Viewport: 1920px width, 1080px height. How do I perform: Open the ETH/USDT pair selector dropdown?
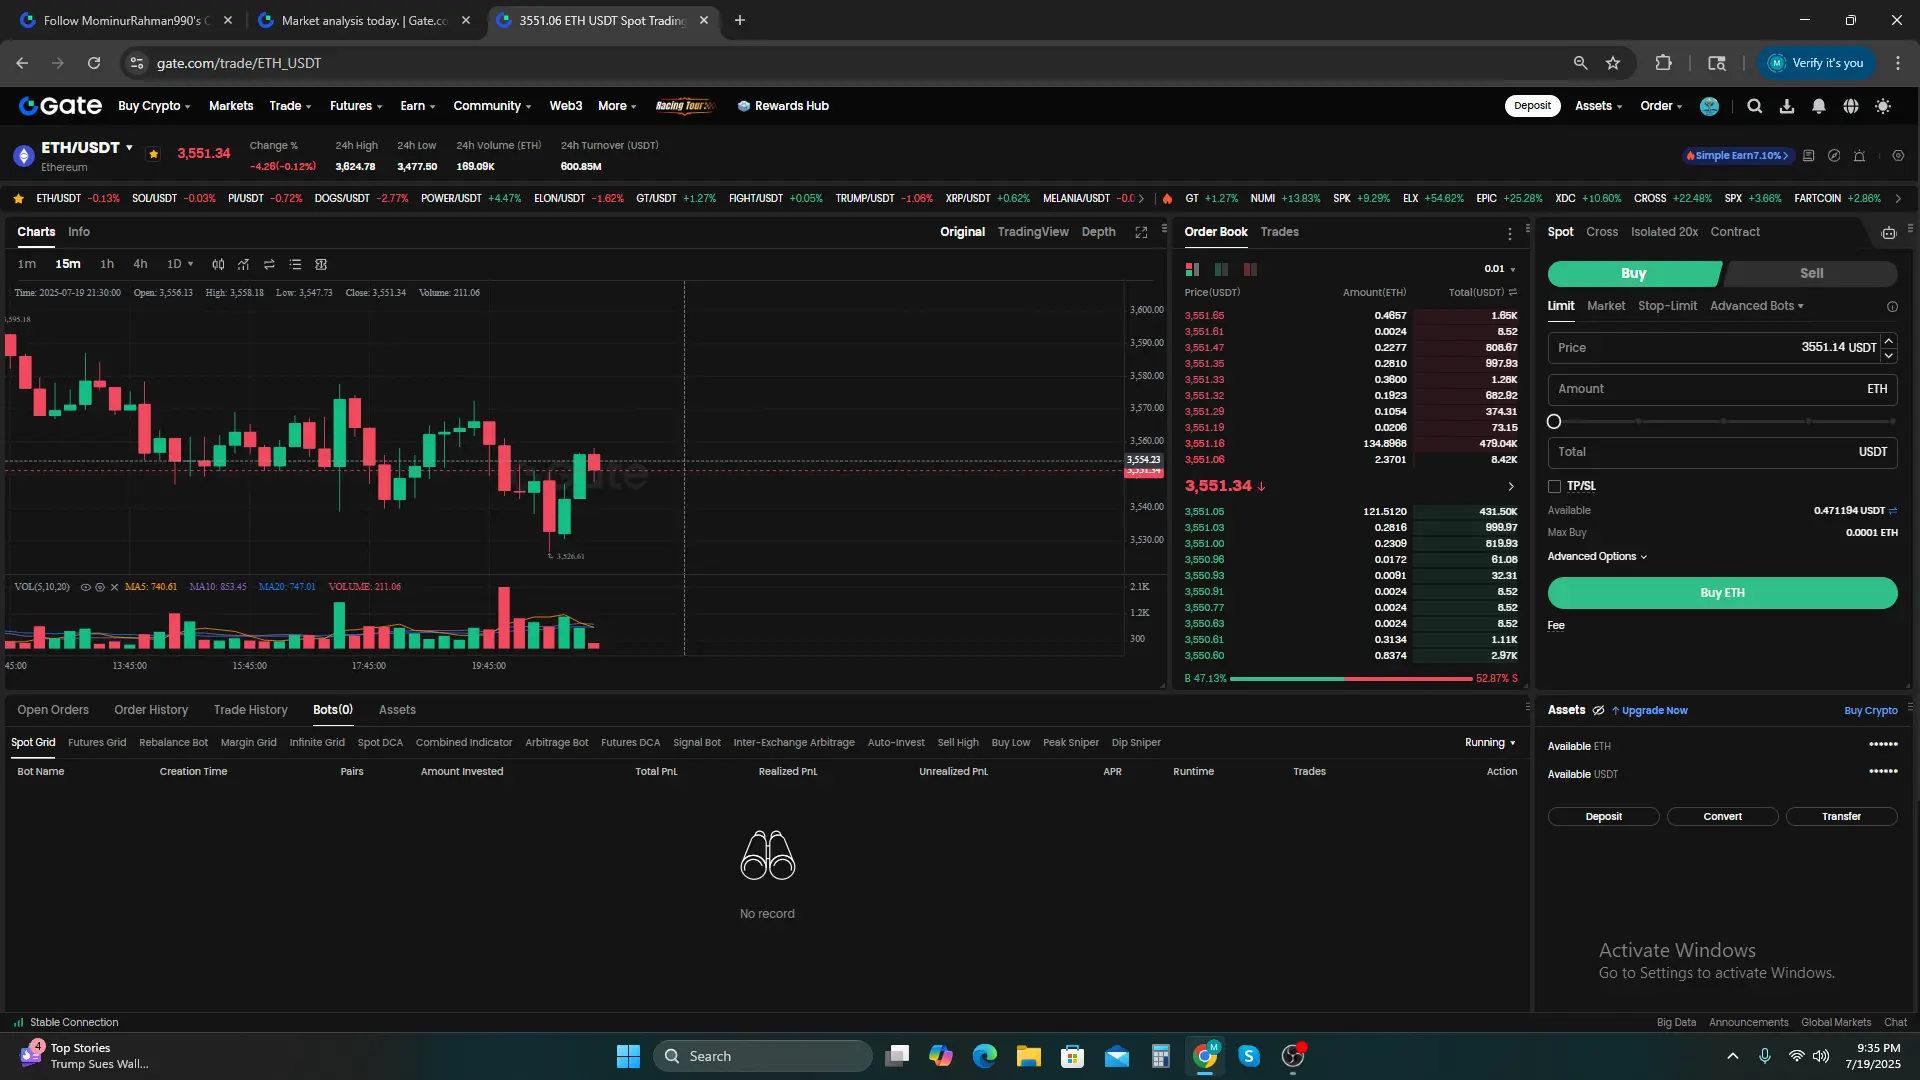click(x=129, y=147)
